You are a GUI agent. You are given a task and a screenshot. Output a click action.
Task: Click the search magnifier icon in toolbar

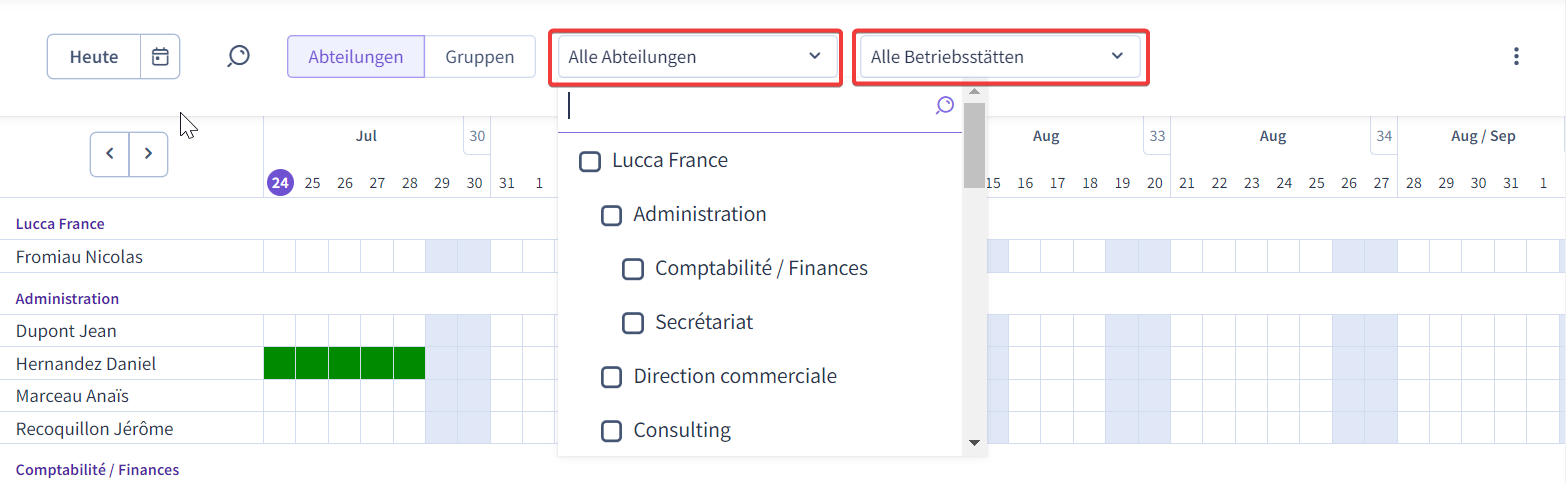(x=238, y=56)
